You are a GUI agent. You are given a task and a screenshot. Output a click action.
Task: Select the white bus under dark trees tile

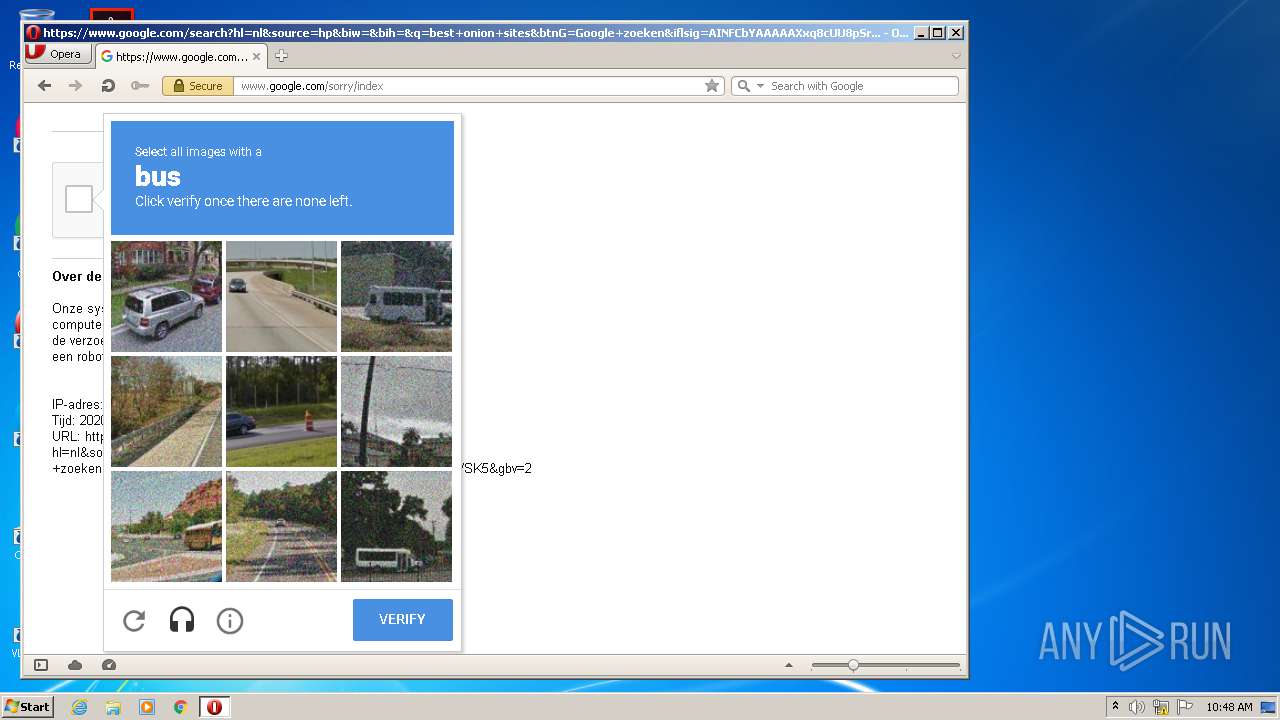396,526
